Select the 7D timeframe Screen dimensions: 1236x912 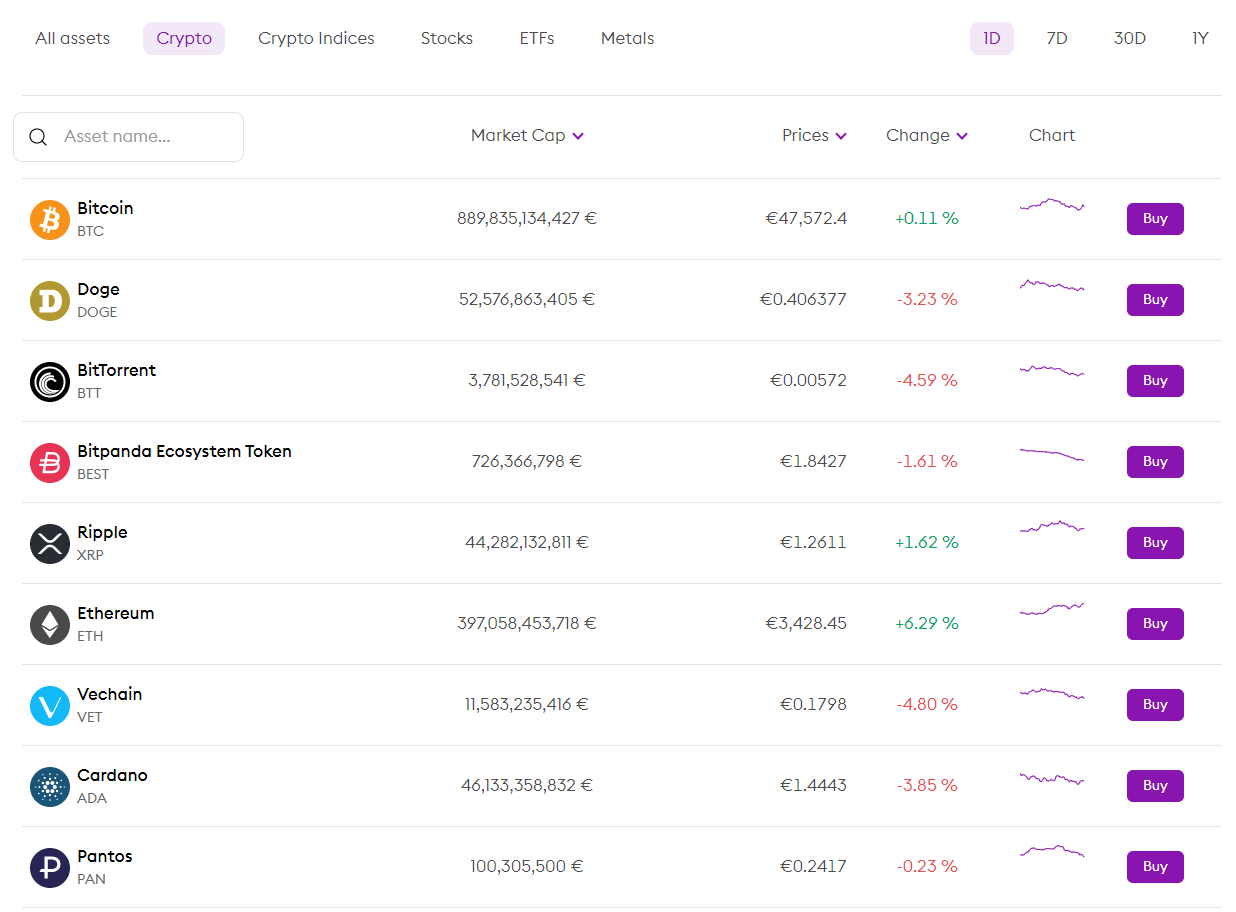[1057, 38]
